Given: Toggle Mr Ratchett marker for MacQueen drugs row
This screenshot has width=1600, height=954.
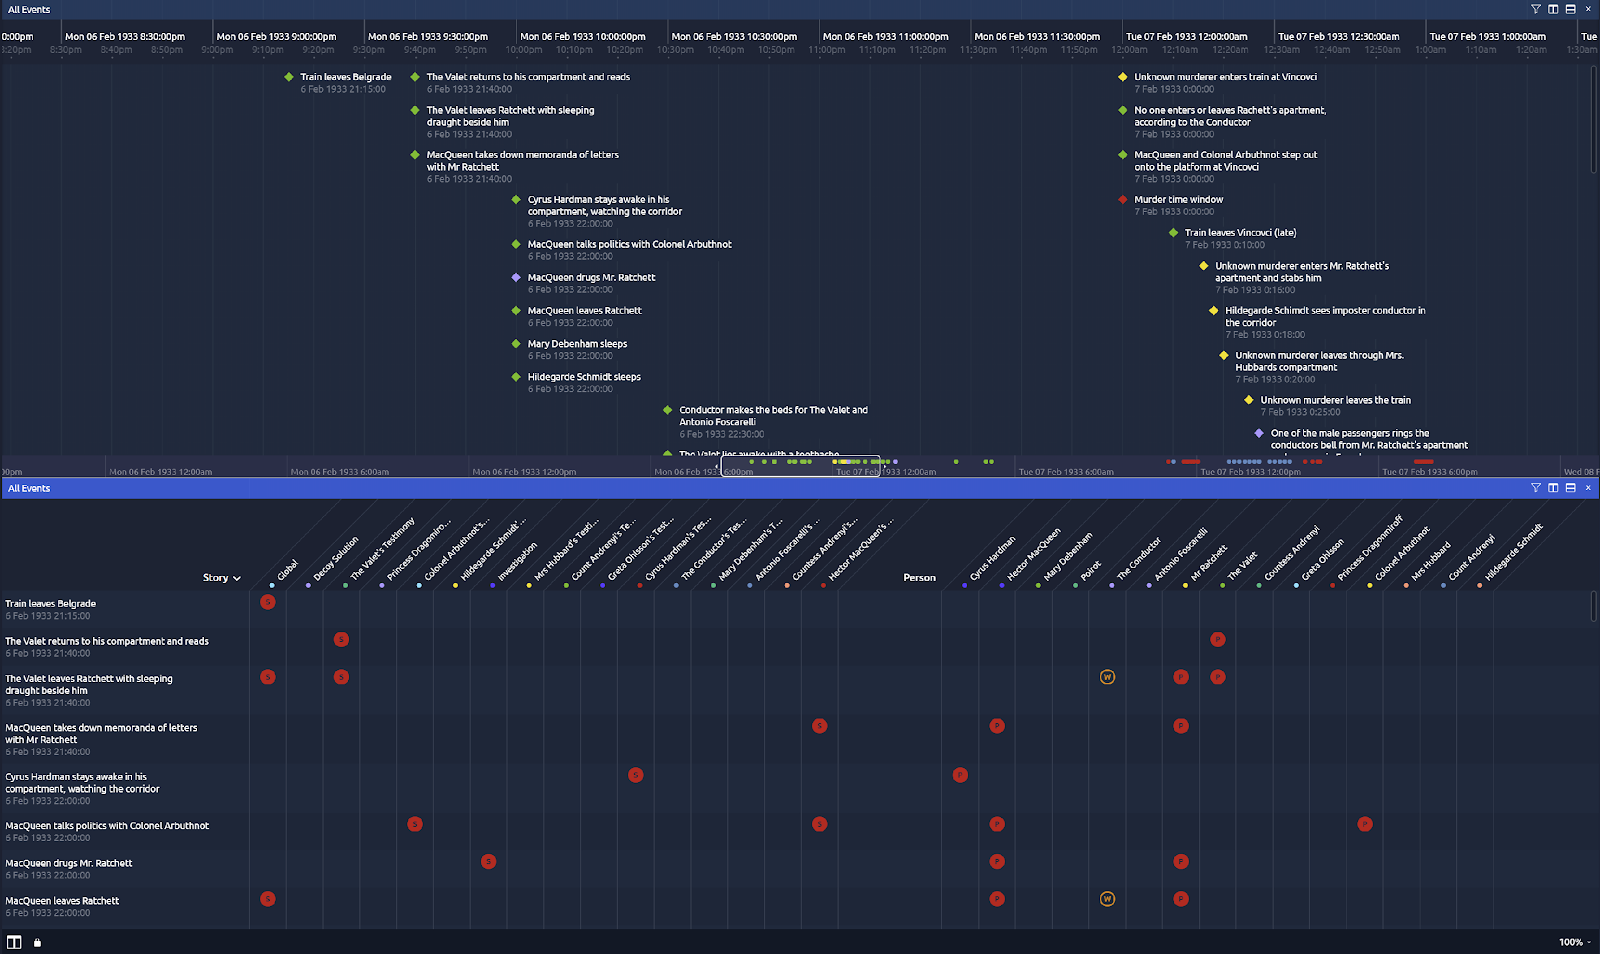Looking at the screenshot, I should [x=1181, y=861].
